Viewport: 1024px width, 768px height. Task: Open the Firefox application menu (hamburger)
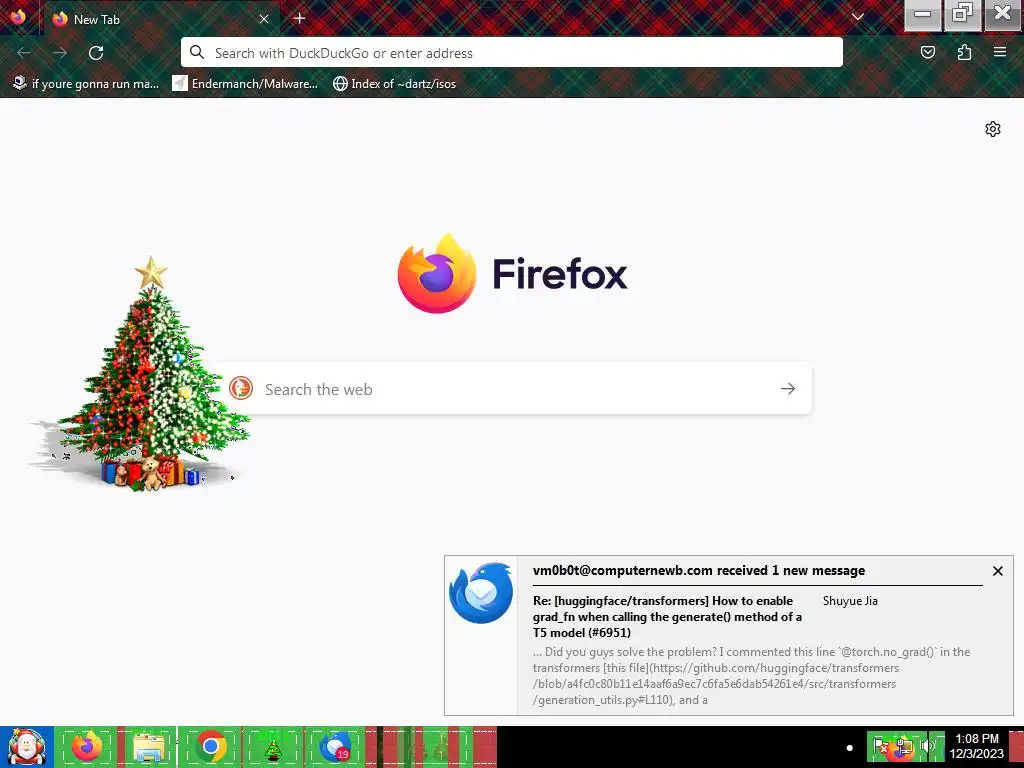pos(999,52)
